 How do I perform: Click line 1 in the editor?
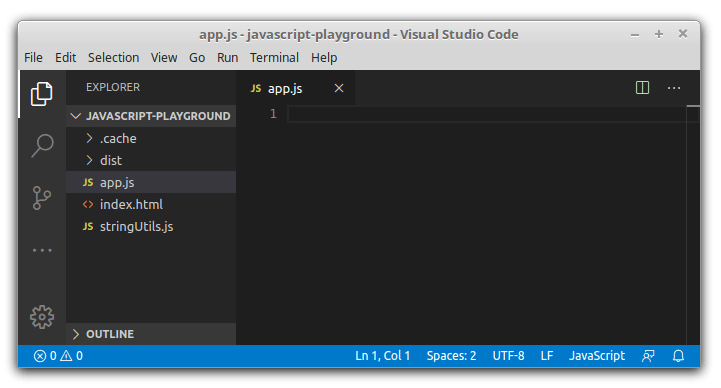486,114
